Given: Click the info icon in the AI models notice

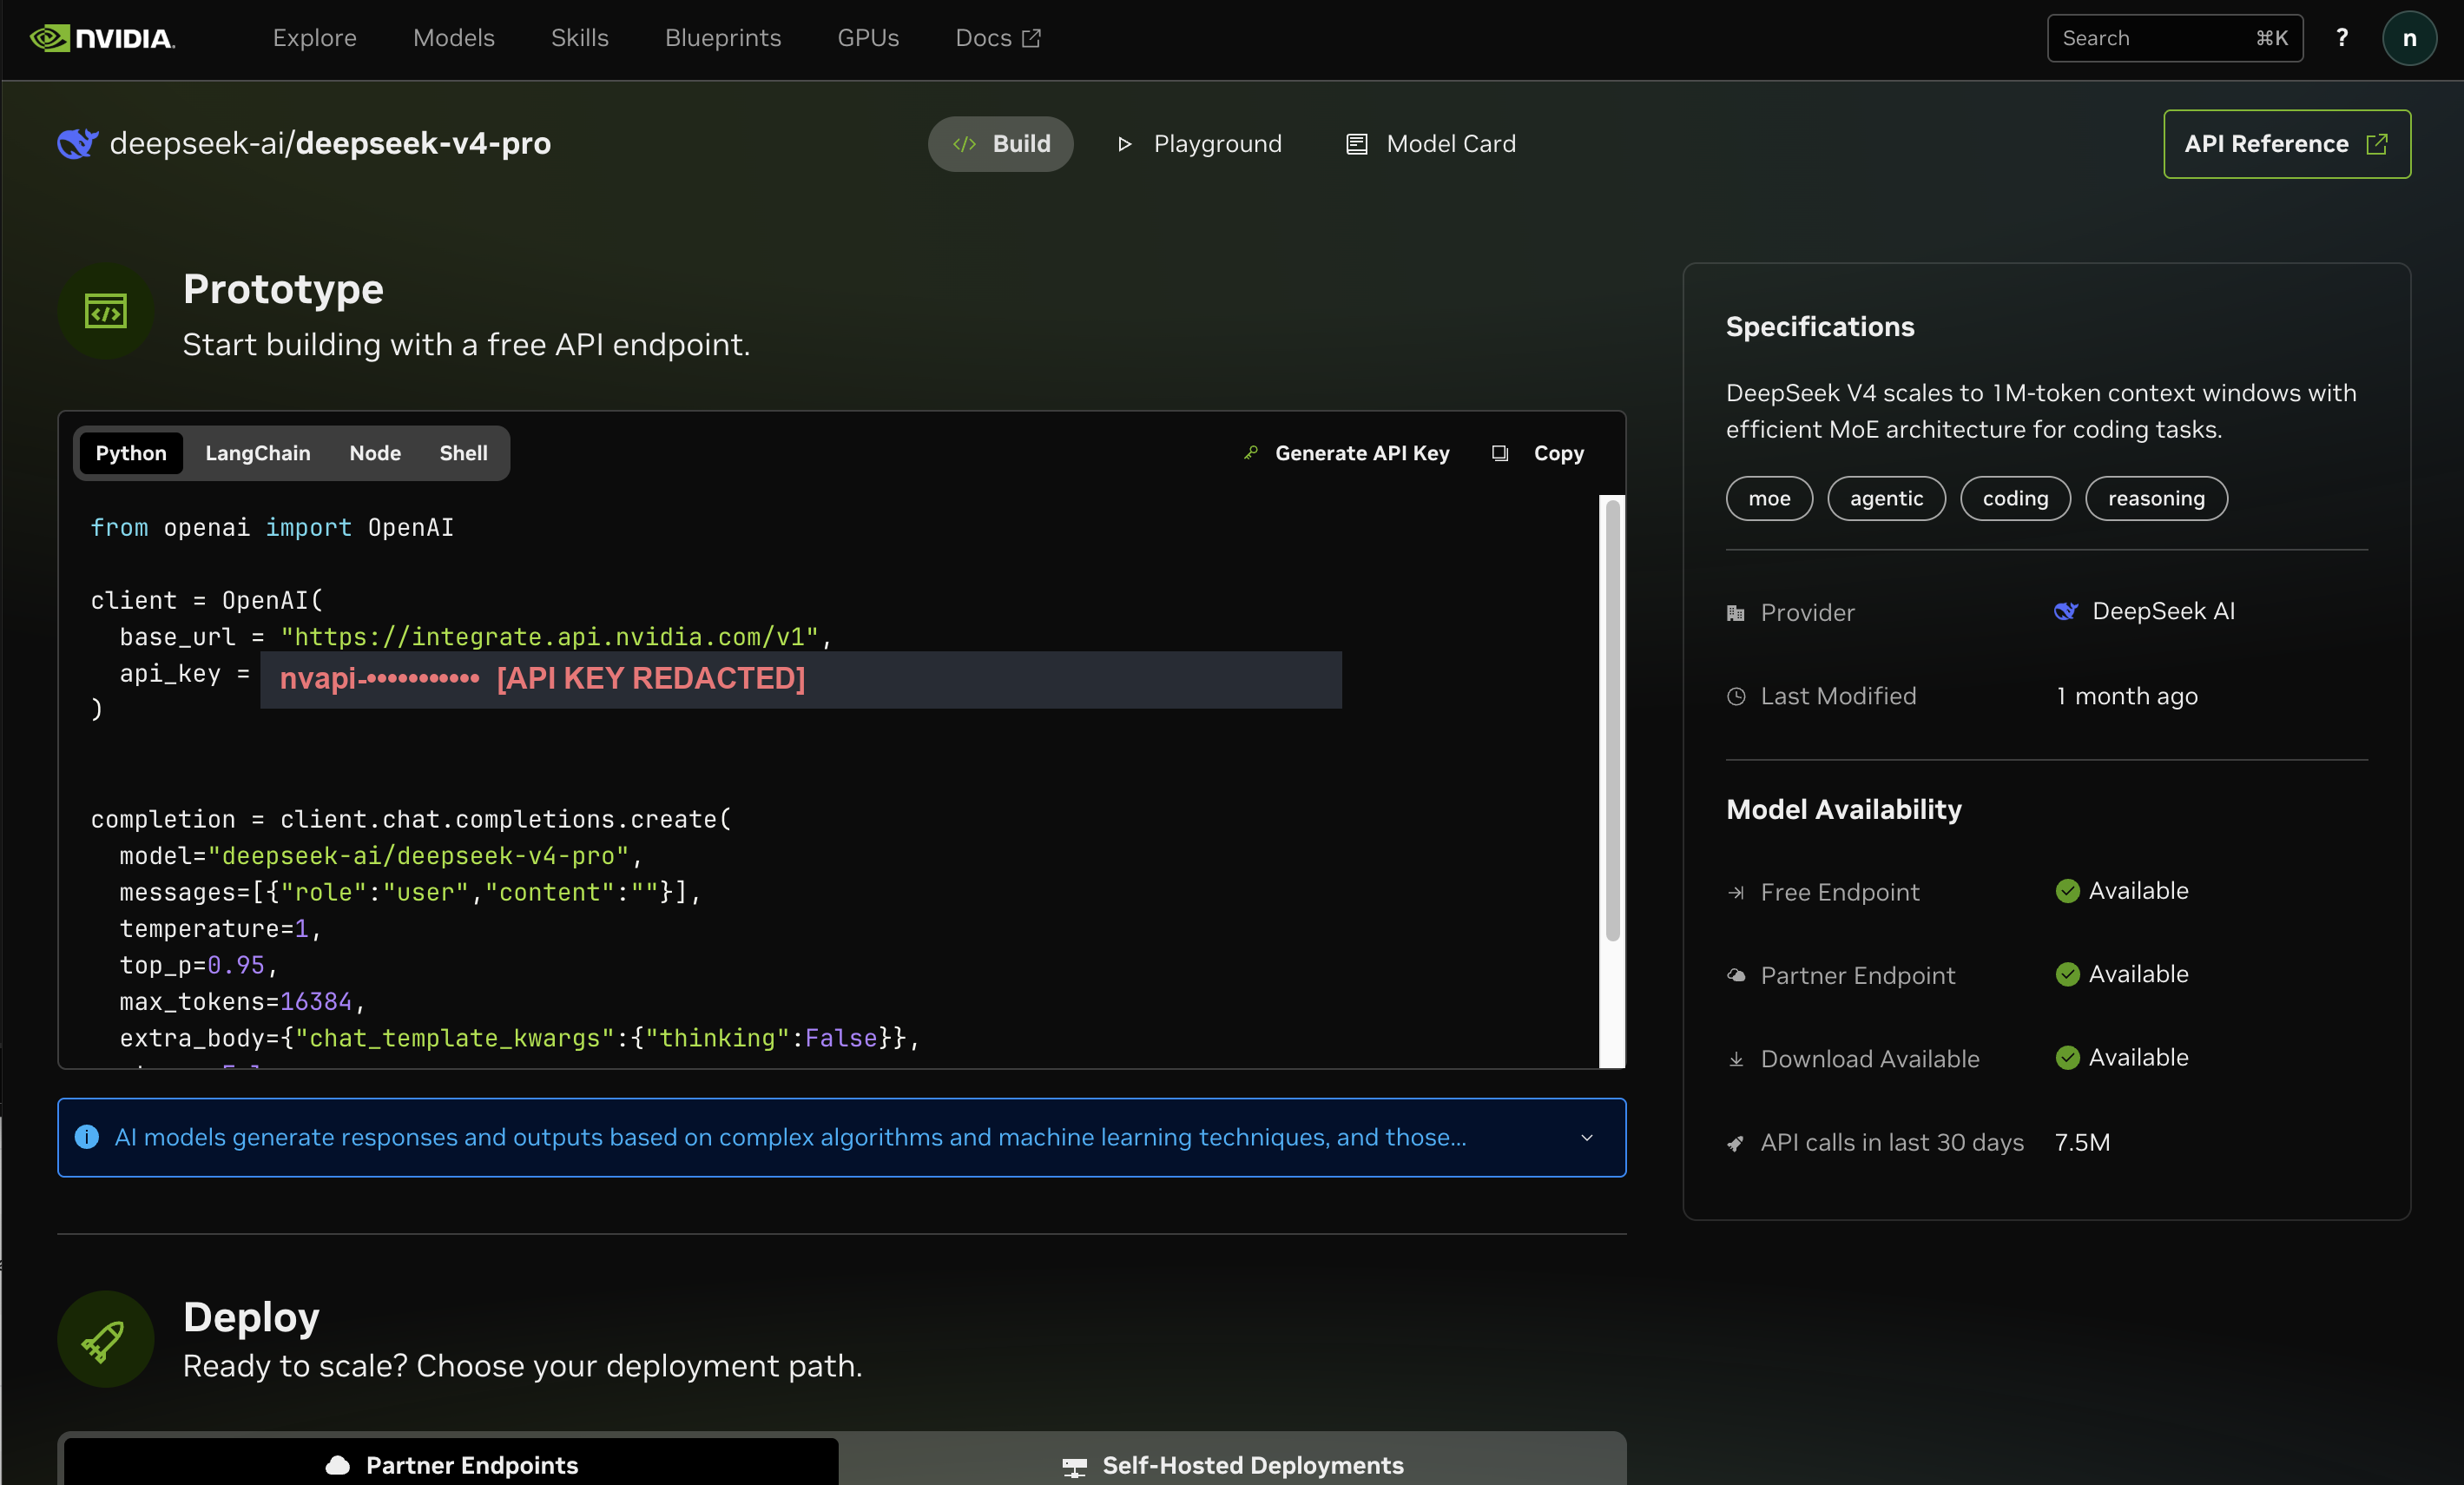Looking at the screenshot, I should pyautogui.click(x=87, y=1137).
